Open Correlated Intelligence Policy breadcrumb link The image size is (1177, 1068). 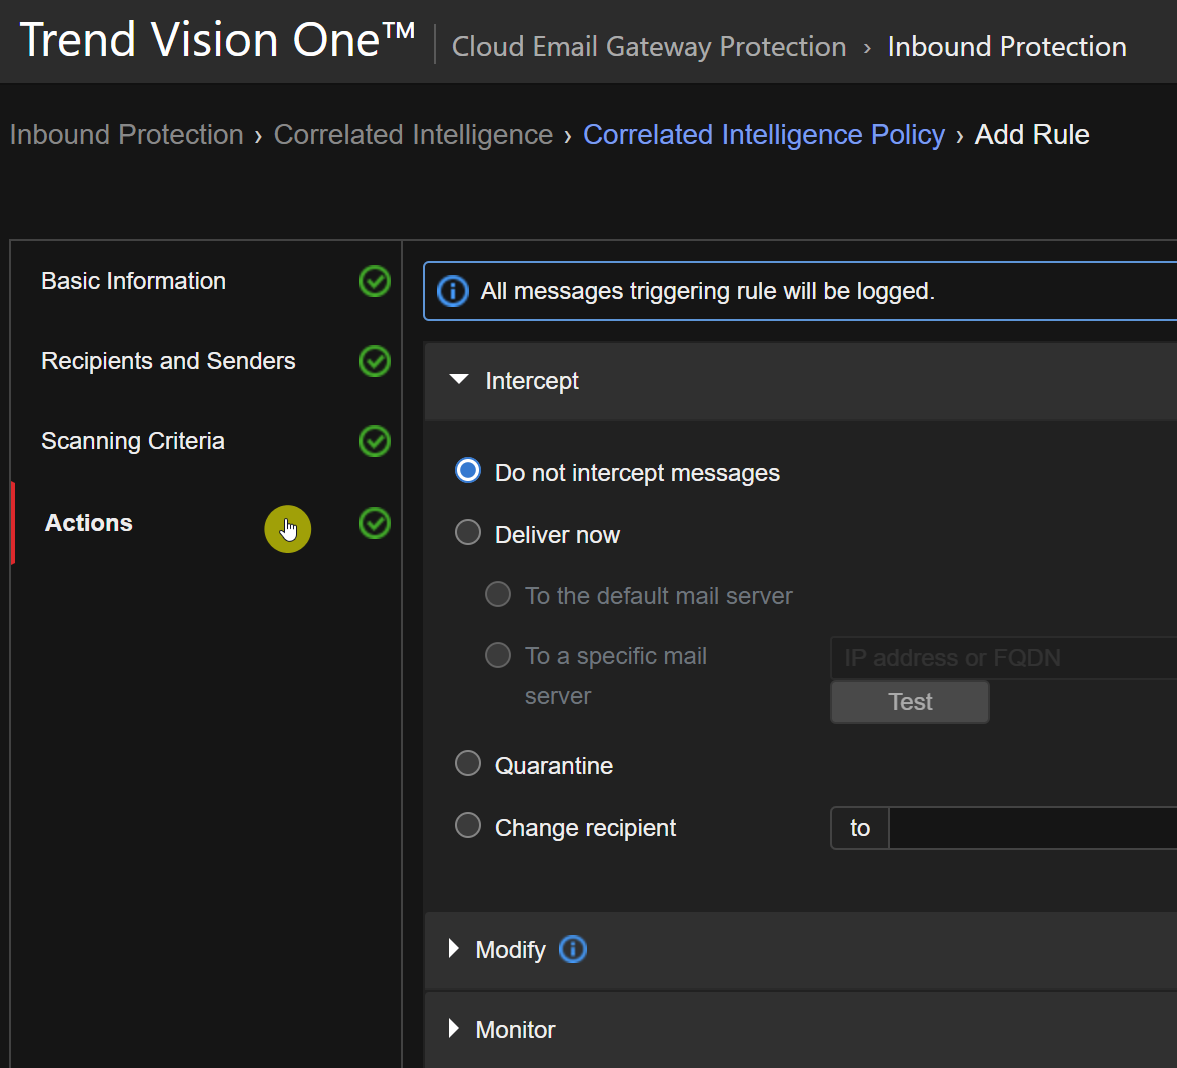pyautogui.click(x=763, y=135)
